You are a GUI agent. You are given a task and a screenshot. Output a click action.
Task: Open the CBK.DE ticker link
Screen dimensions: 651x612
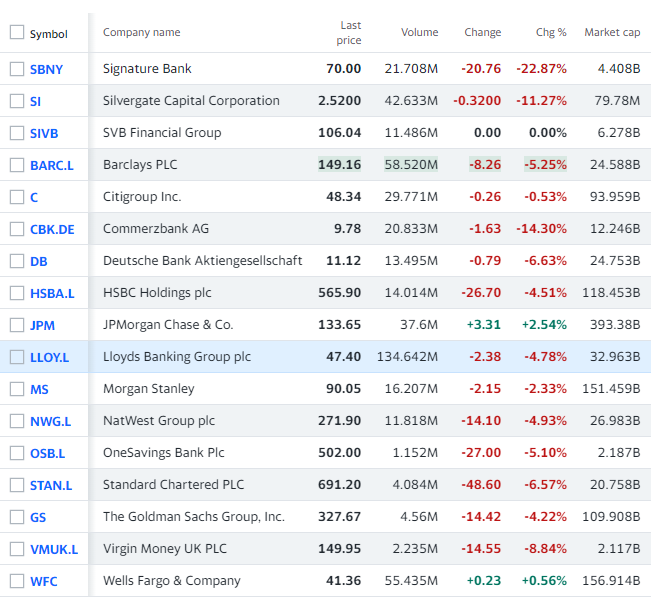(x=52, y=229)
